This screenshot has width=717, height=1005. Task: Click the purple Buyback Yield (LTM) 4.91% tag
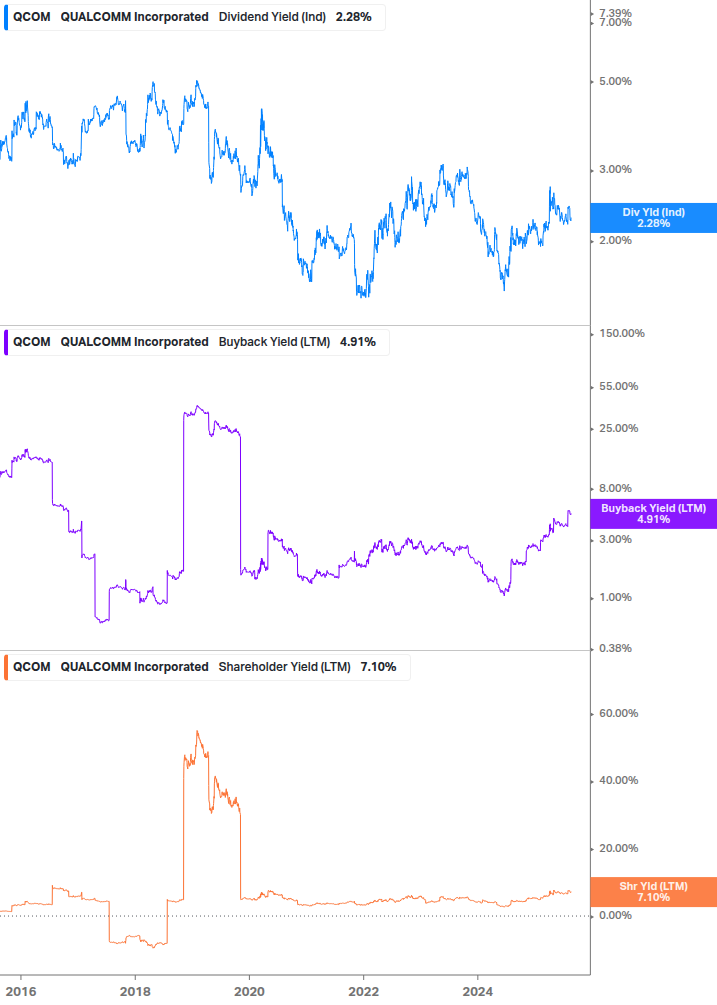click(x=654, y=514)
